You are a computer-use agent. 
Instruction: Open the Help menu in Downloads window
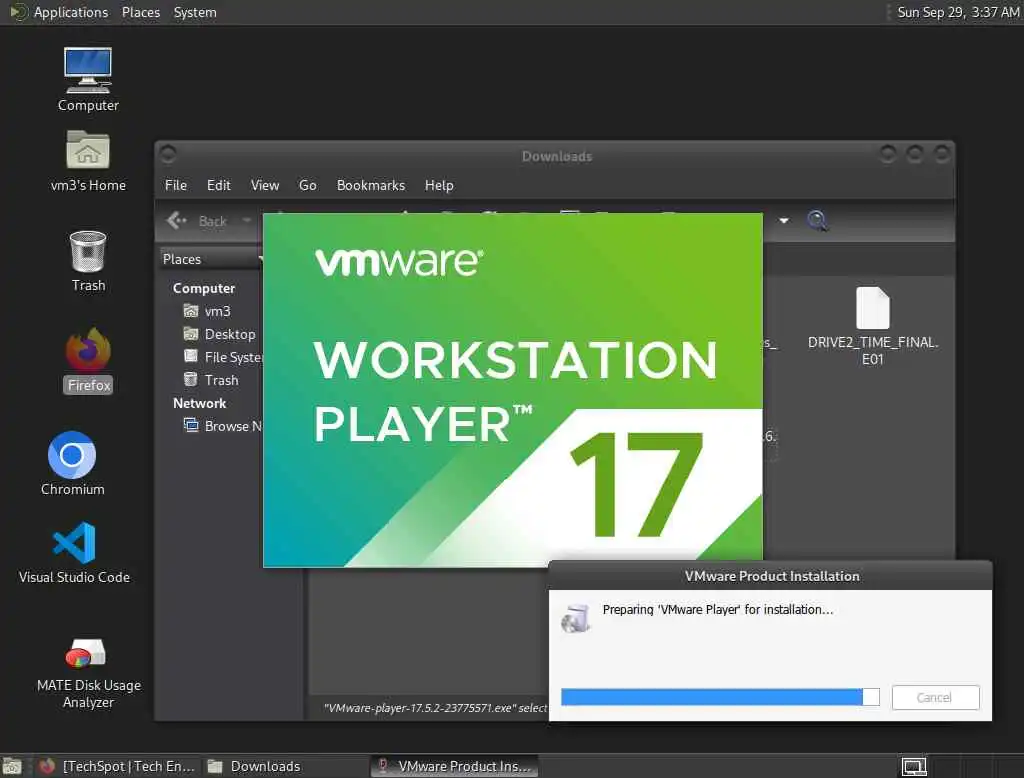coord(439,186)
